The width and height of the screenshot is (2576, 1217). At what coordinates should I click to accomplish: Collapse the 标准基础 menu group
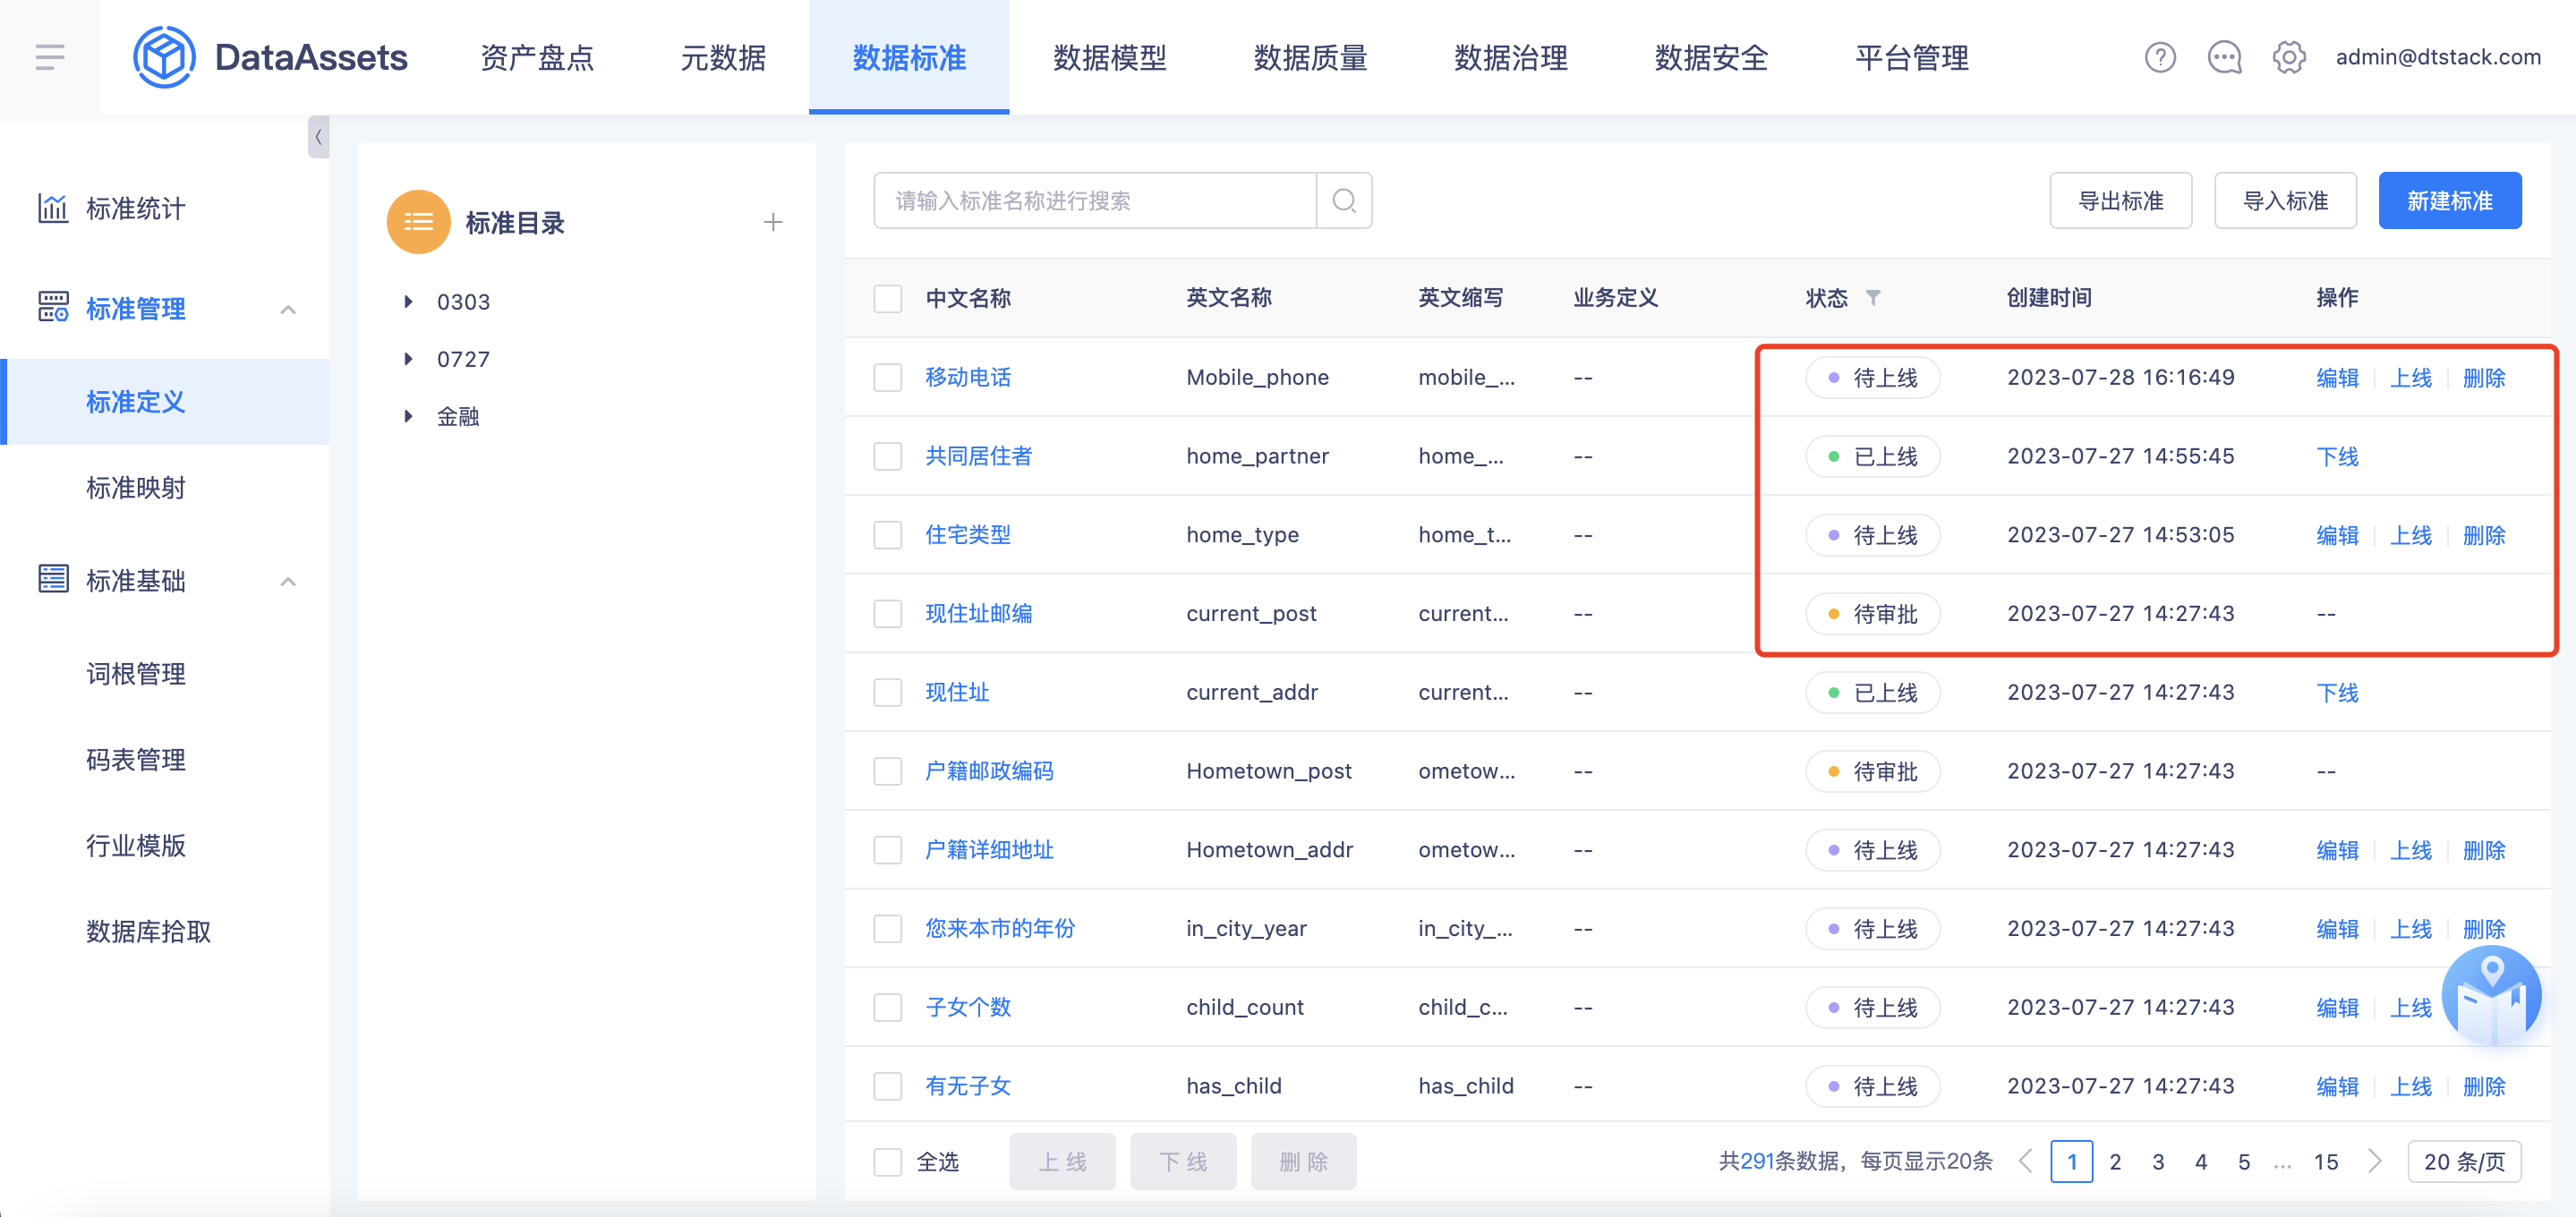(x=288, y=581)
